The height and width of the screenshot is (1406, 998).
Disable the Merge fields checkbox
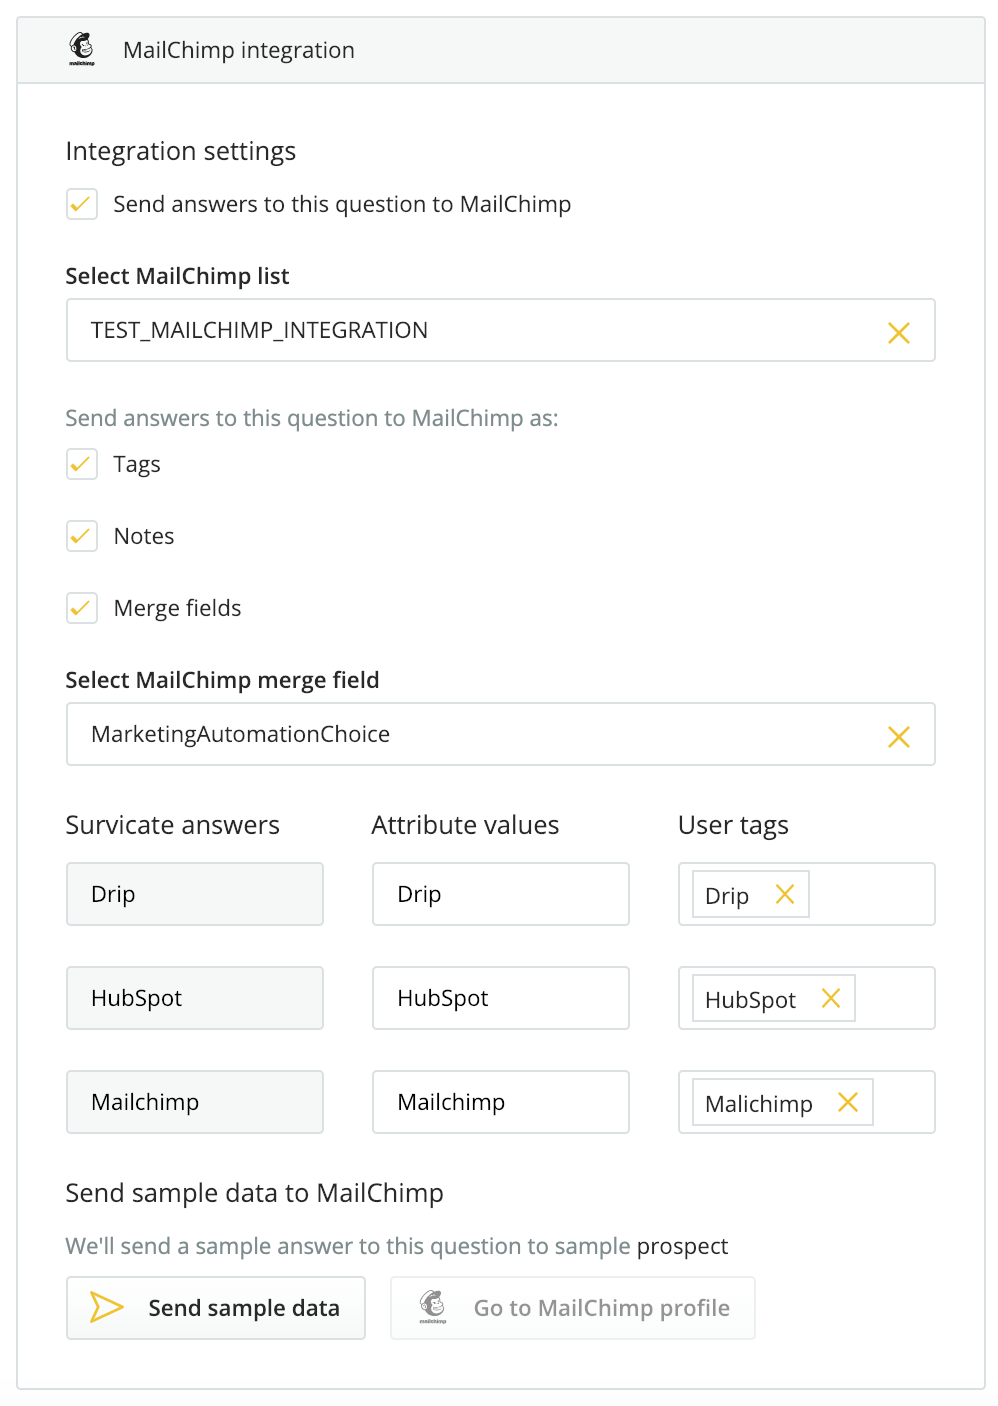(x=82, y=608)
